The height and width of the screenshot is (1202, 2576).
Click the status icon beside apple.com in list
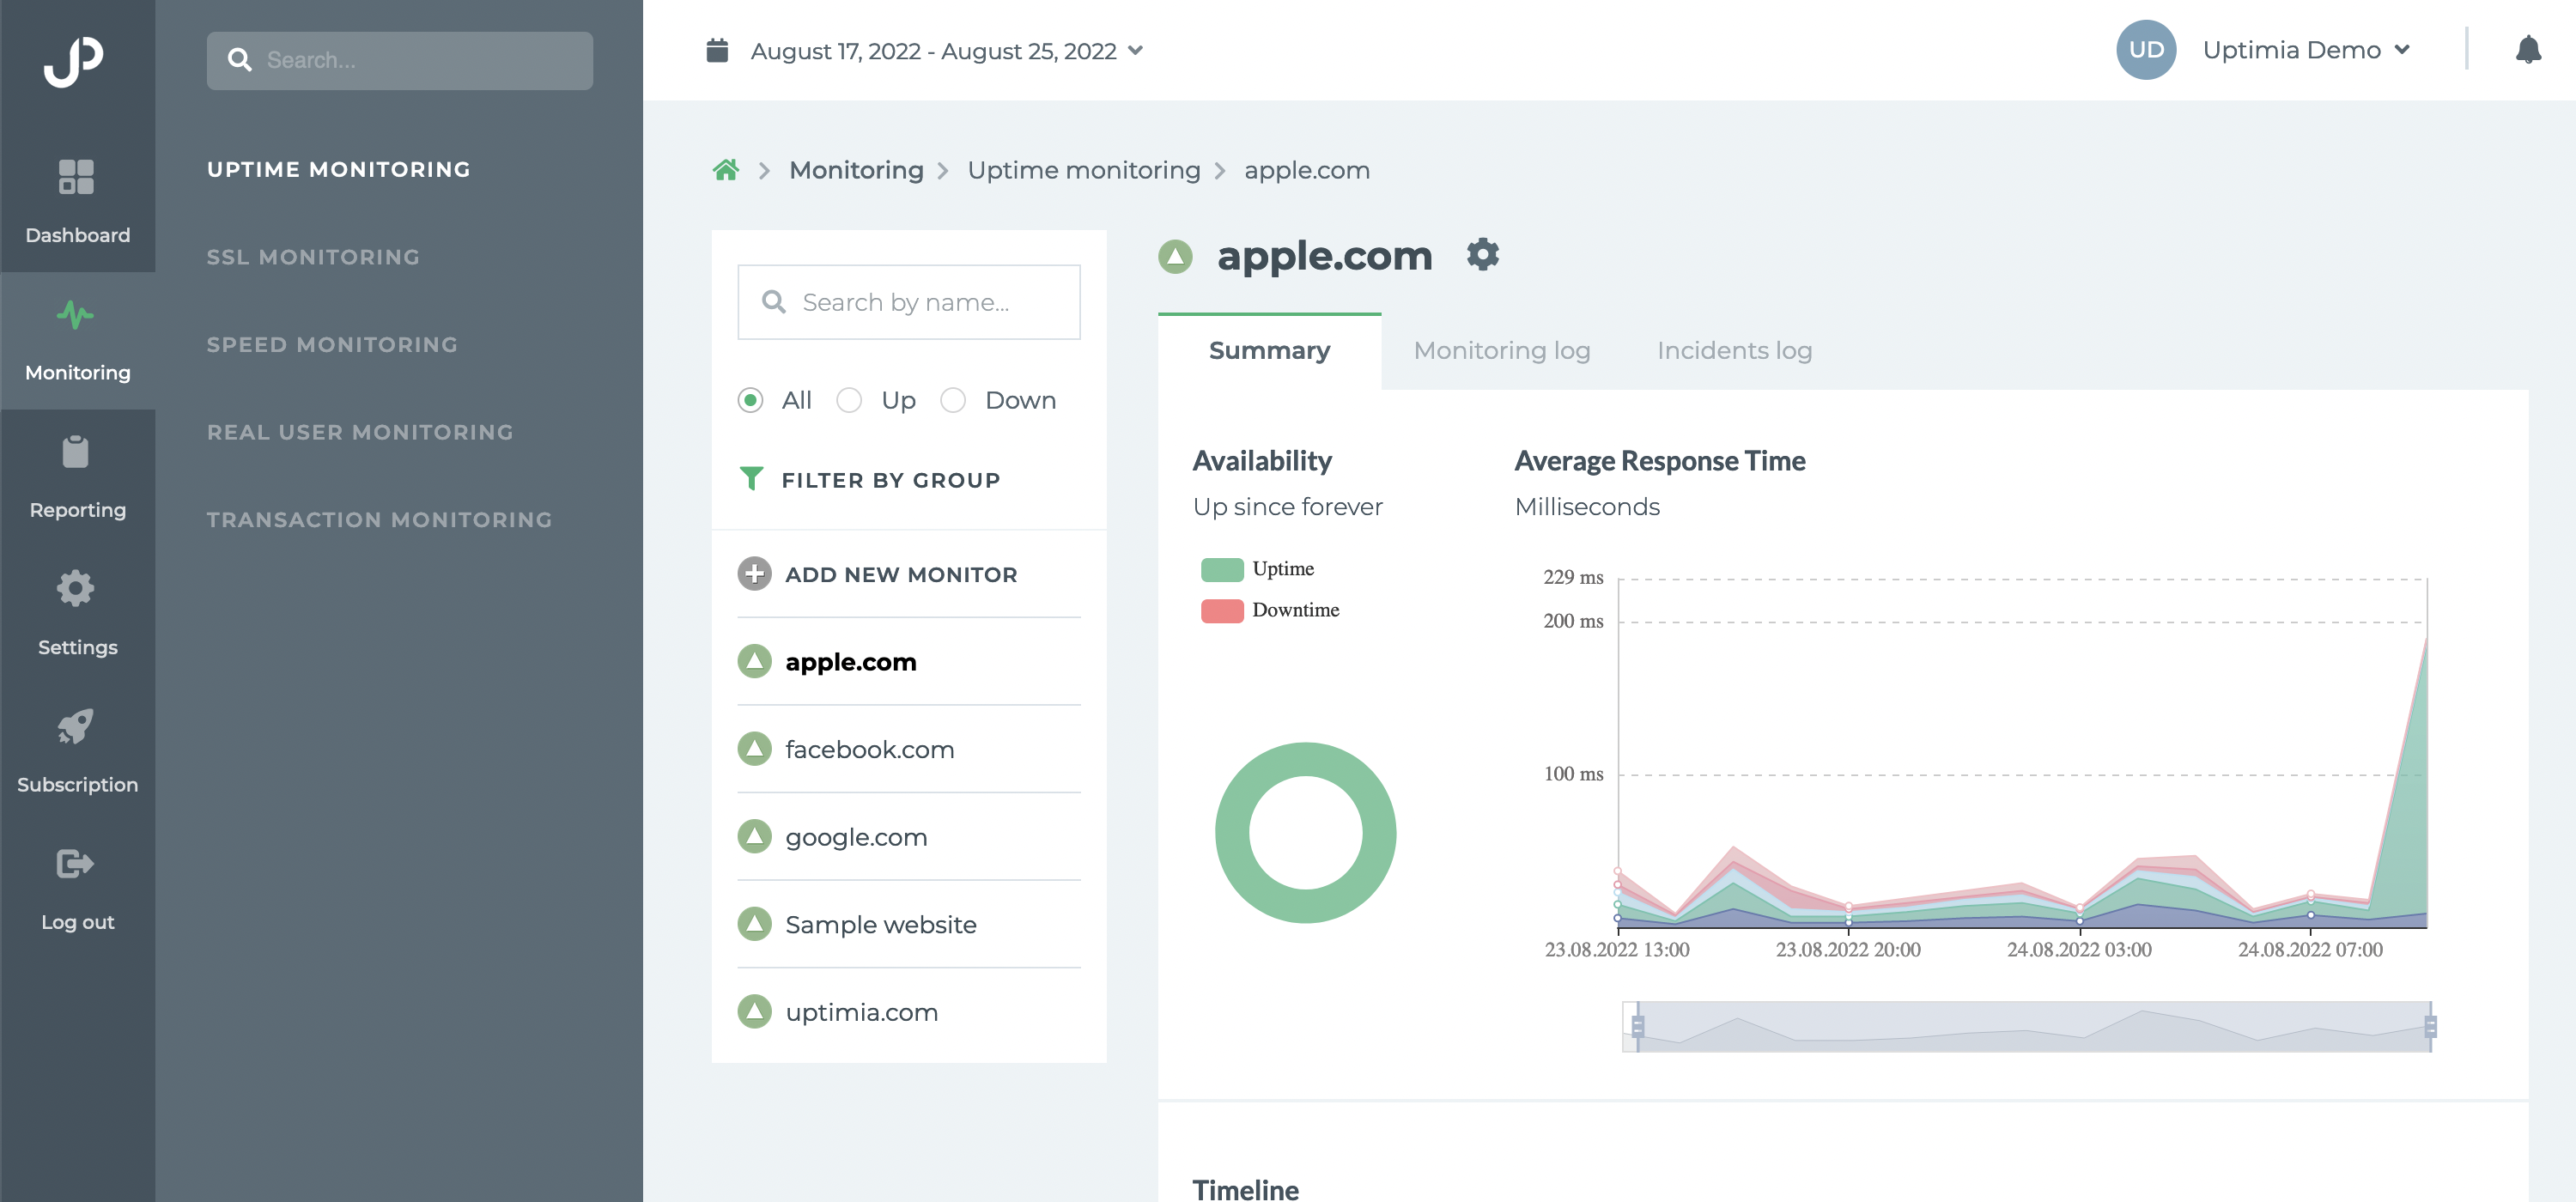coord(755,661)
